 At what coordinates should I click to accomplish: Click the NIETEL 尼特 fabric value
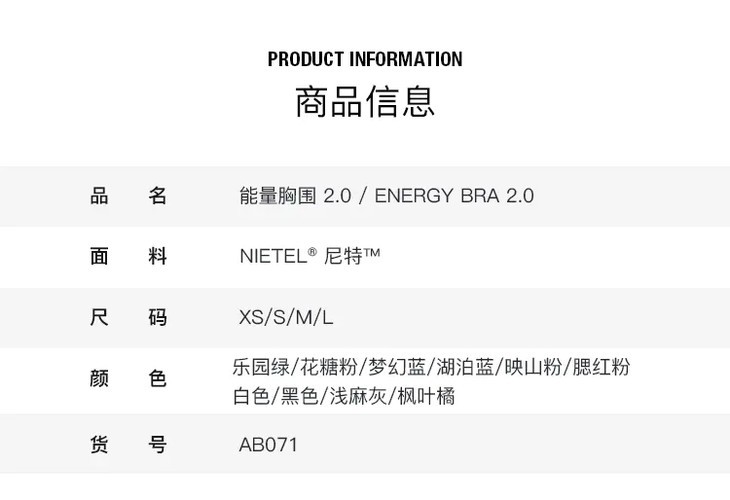pyautogui.click(x=310, y=256)
